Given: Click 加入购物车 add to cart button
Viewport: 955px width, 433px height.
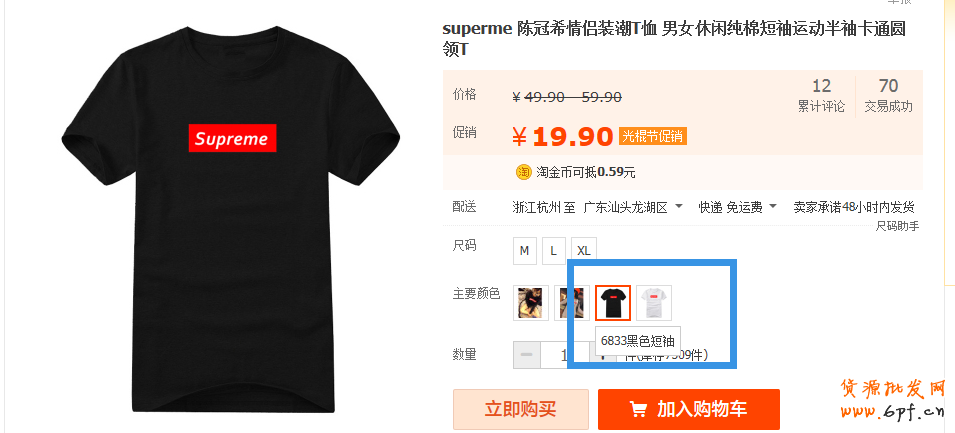Looking at the screenshot, I should 689,409.
